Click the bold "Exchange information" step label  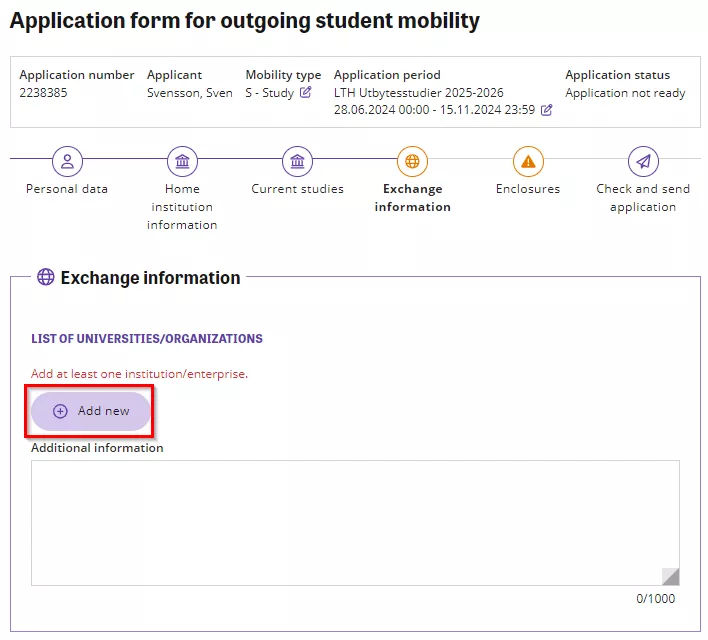click(412, 198)
